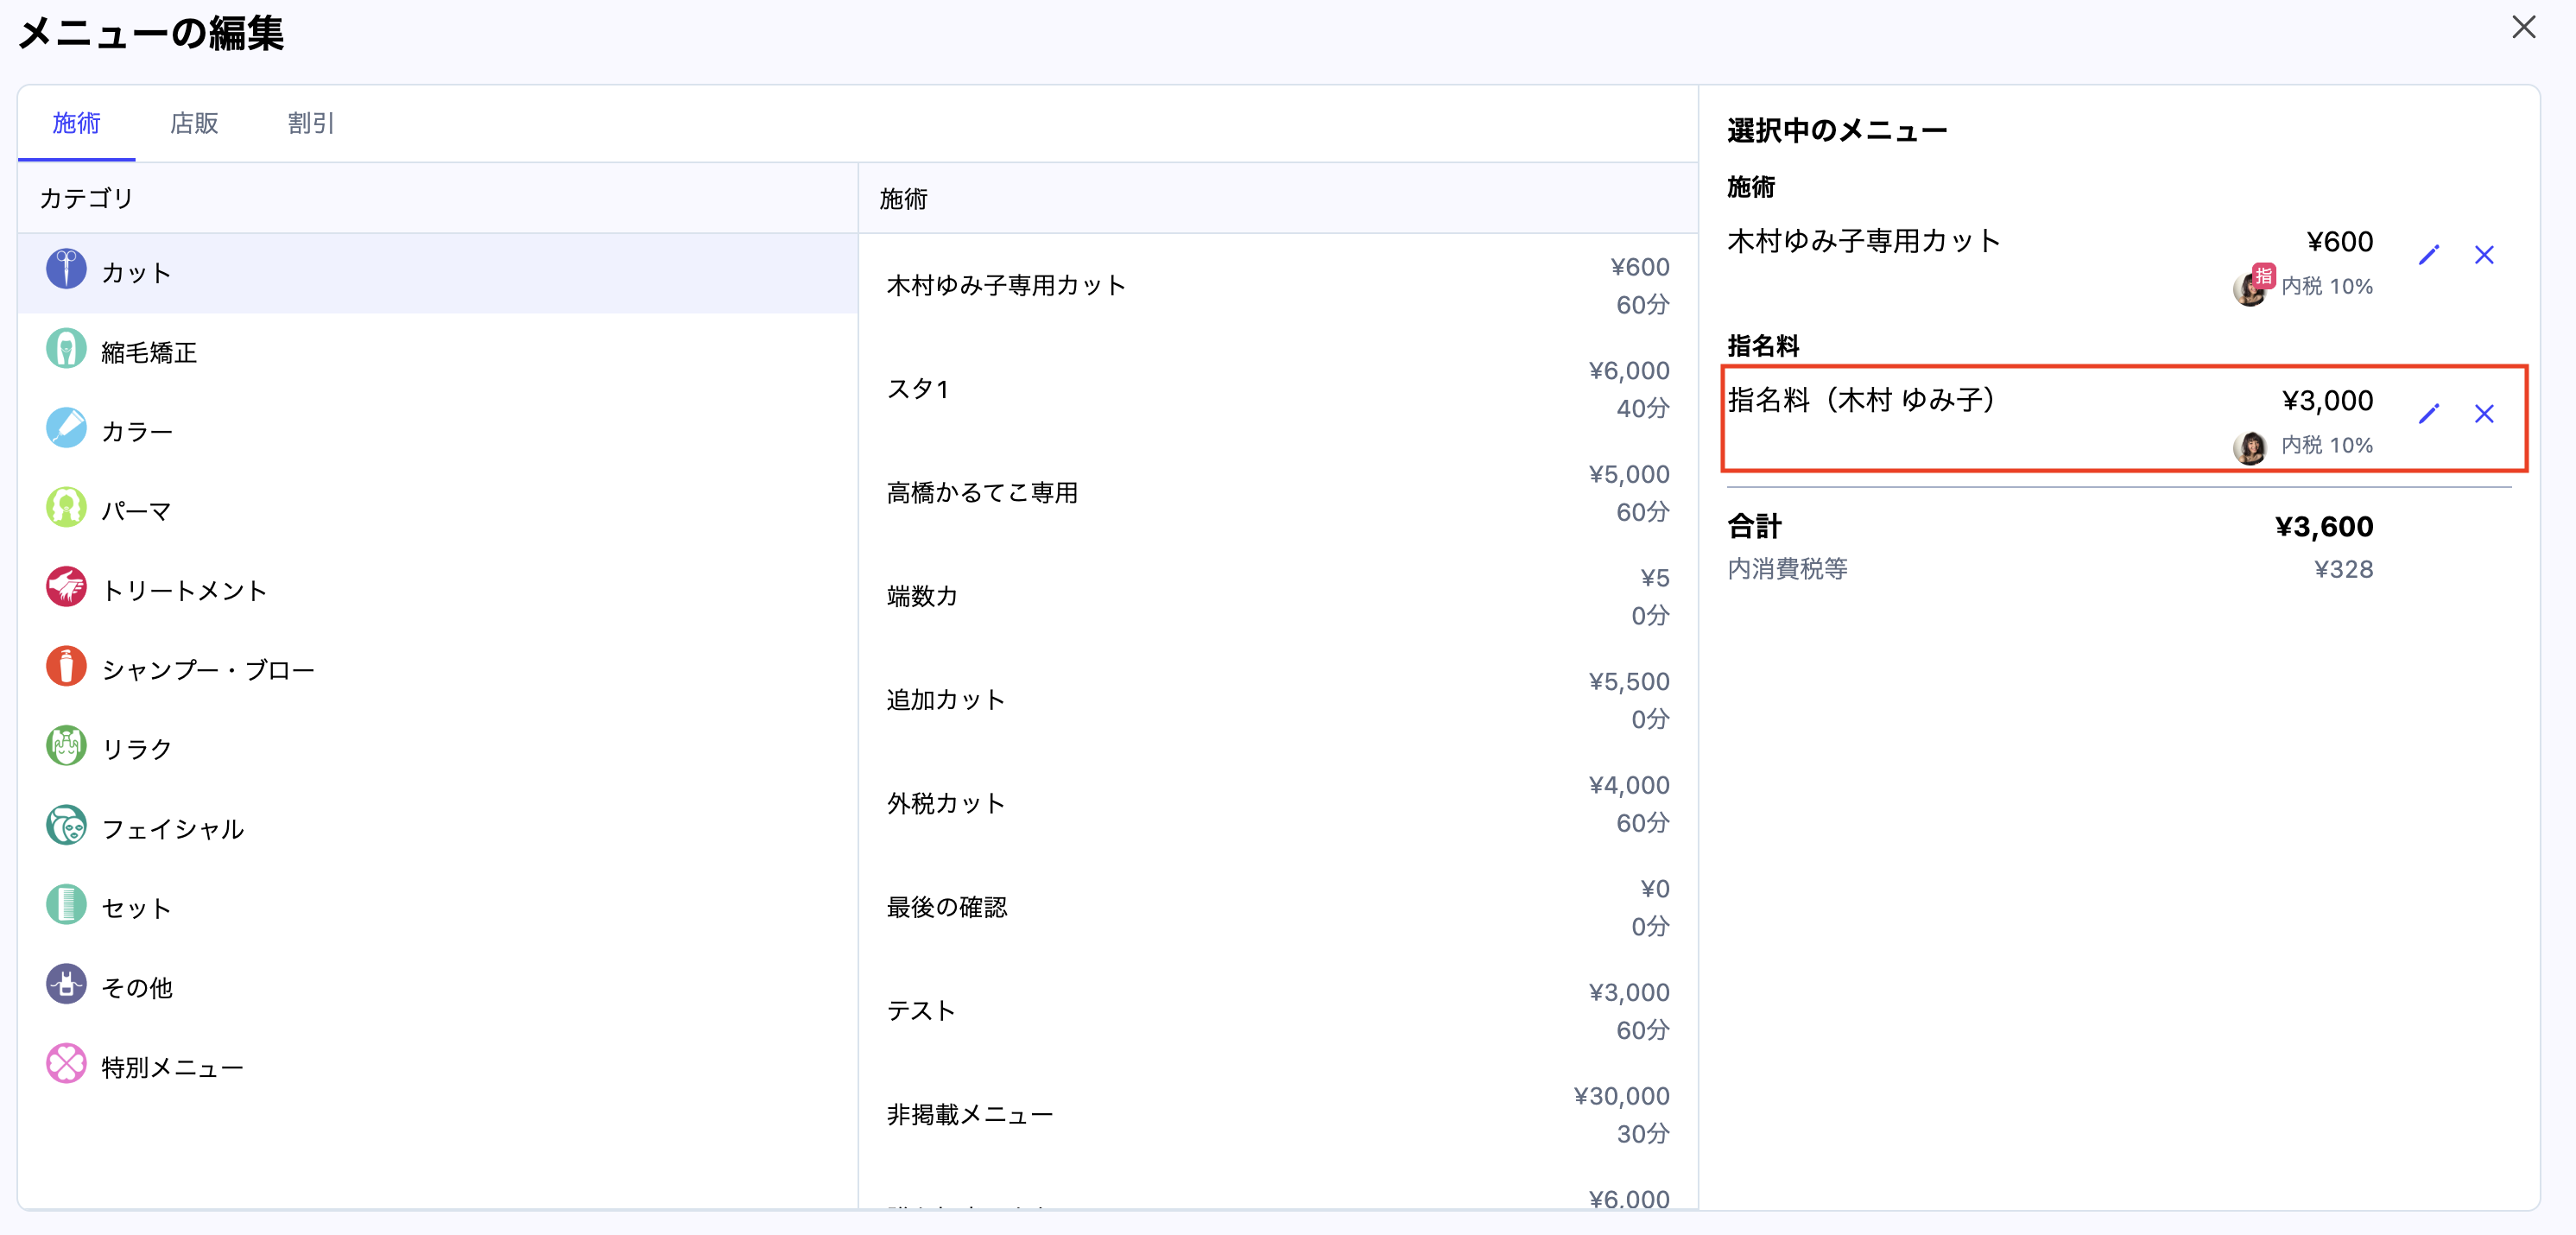Switch to the 施術 tab
Screen dimensions: 2576x1235
76,123
